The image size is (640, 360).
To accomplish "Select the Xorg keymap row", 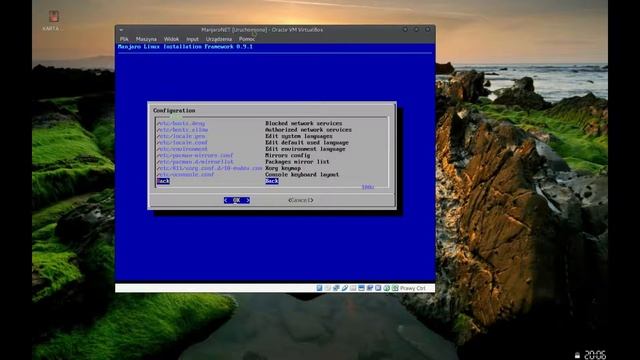I will [229, 168].
